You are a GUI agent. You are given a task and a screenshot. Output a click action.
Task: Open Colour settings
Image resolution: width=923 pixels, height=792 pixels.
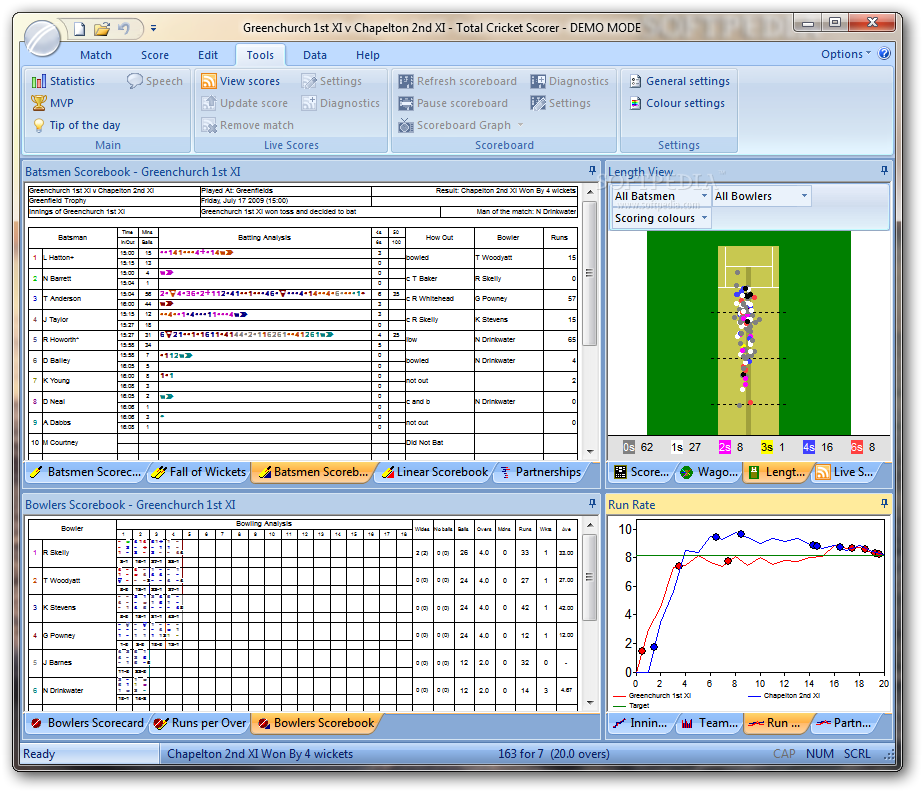click(678, 103)
